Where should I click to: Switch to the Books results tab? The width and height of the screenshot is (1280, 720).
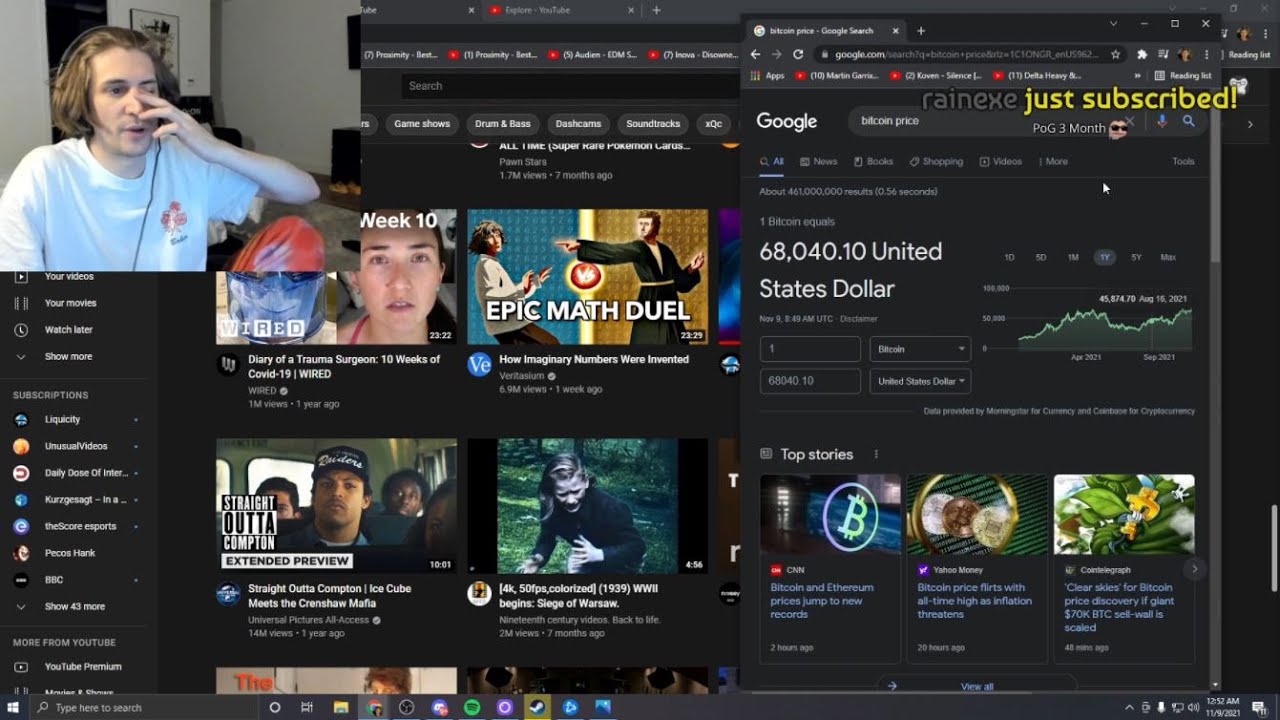873,161
